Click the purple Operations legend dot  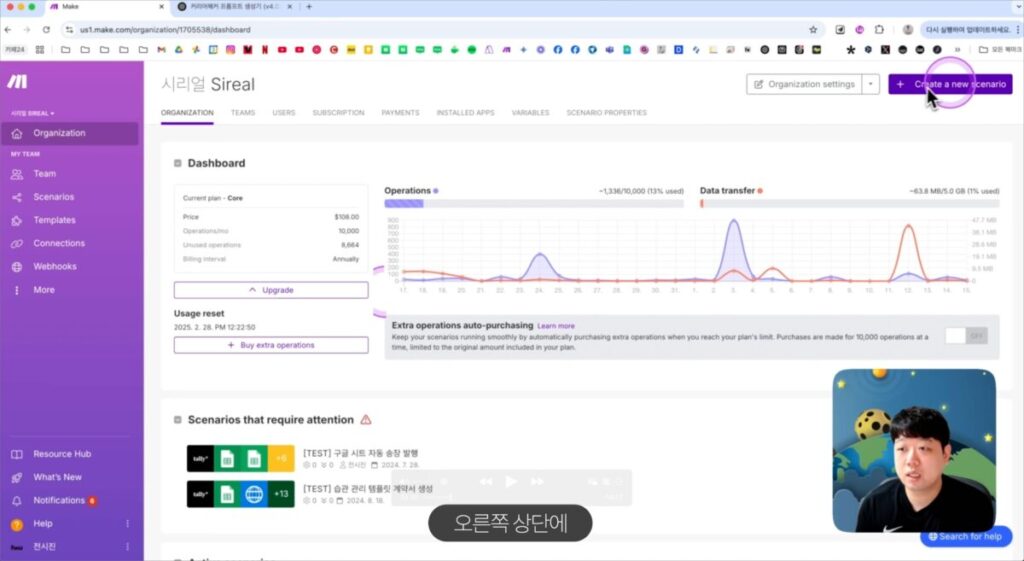pos(436,191)
